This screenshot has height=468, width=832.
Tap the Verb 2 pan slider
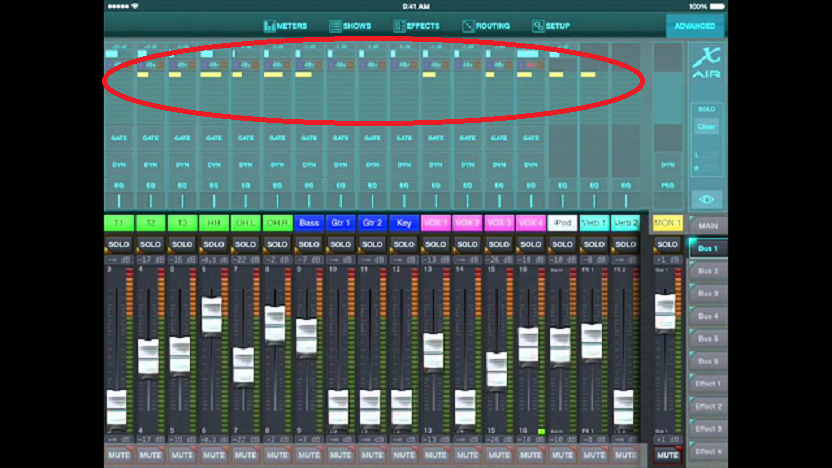click(626, 201)
